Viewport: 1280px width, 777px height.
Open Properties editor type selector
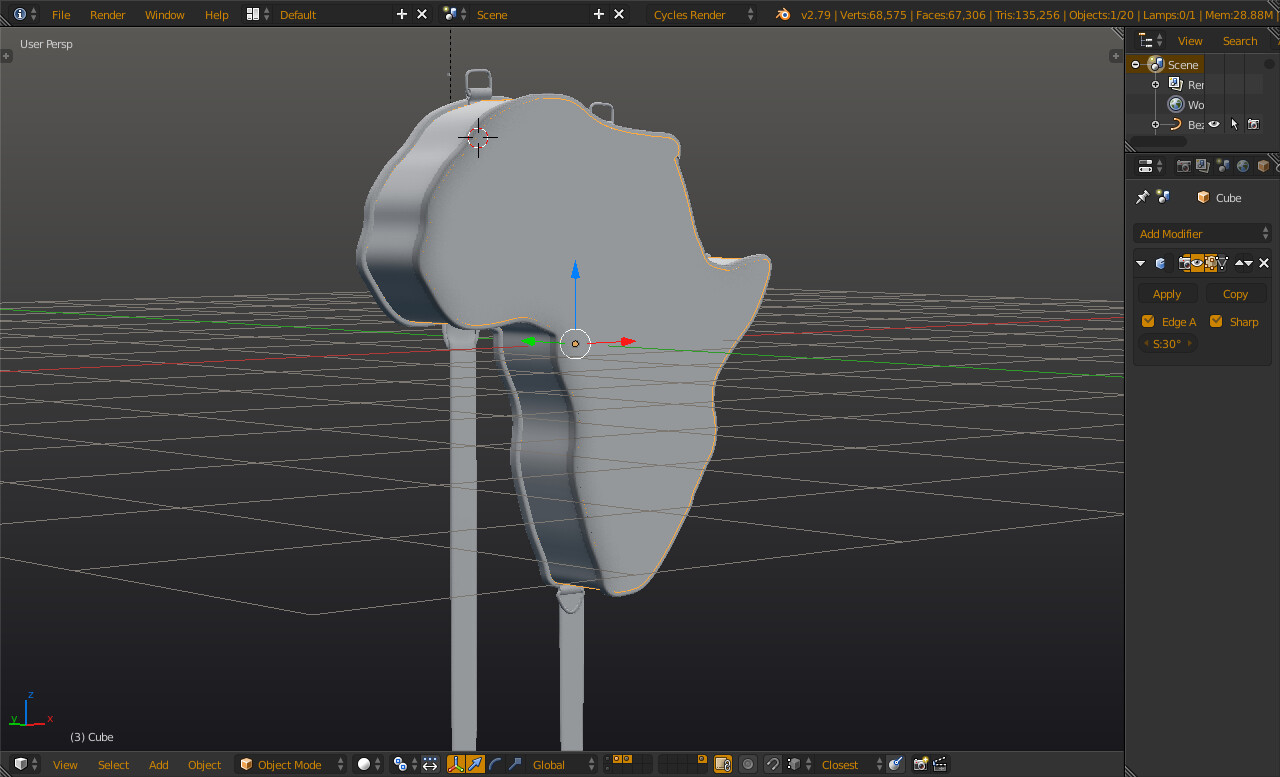pos(1151,166)
